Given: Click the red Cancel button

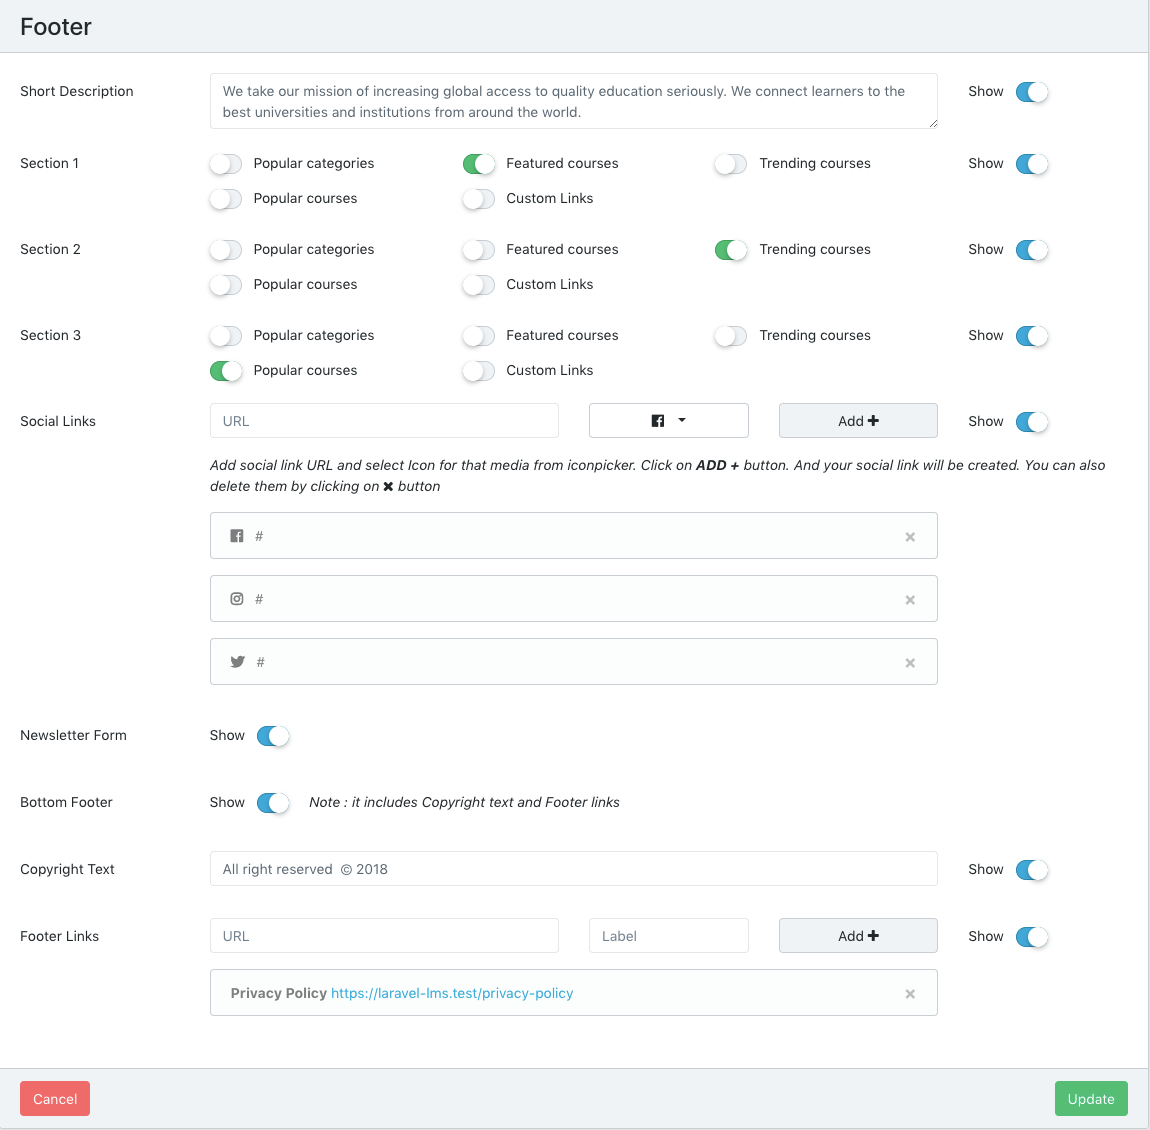Looking at the screenshot, I should pyautogui.click(x=55, y=1099).
